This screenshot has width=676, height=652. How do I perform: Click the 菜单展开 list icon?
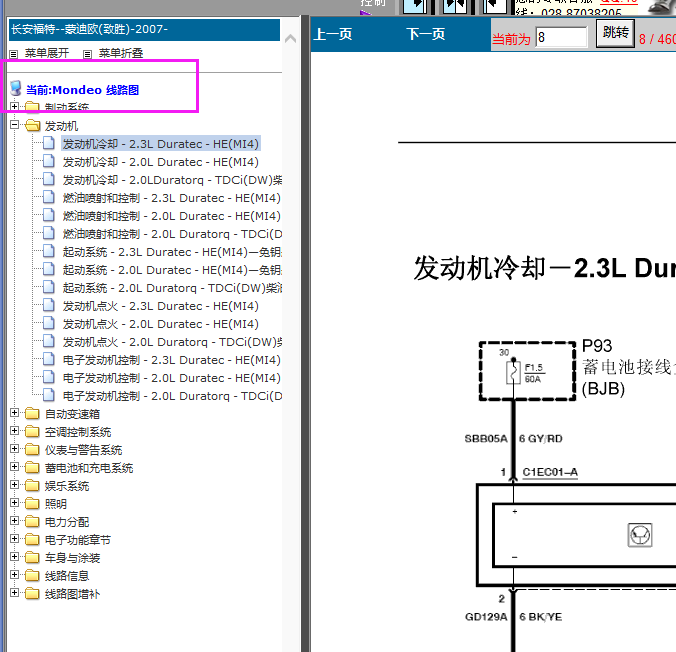coord(14,54)
